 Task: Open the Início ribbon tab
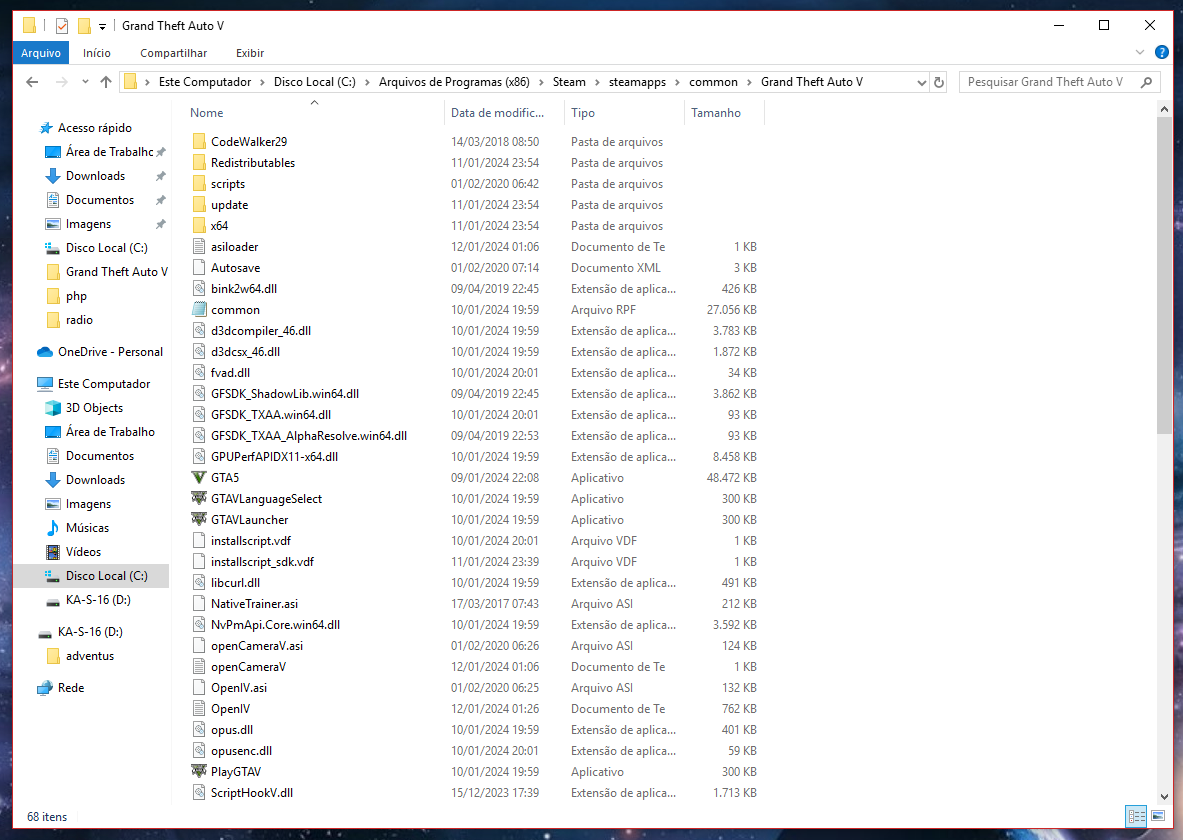97,53
